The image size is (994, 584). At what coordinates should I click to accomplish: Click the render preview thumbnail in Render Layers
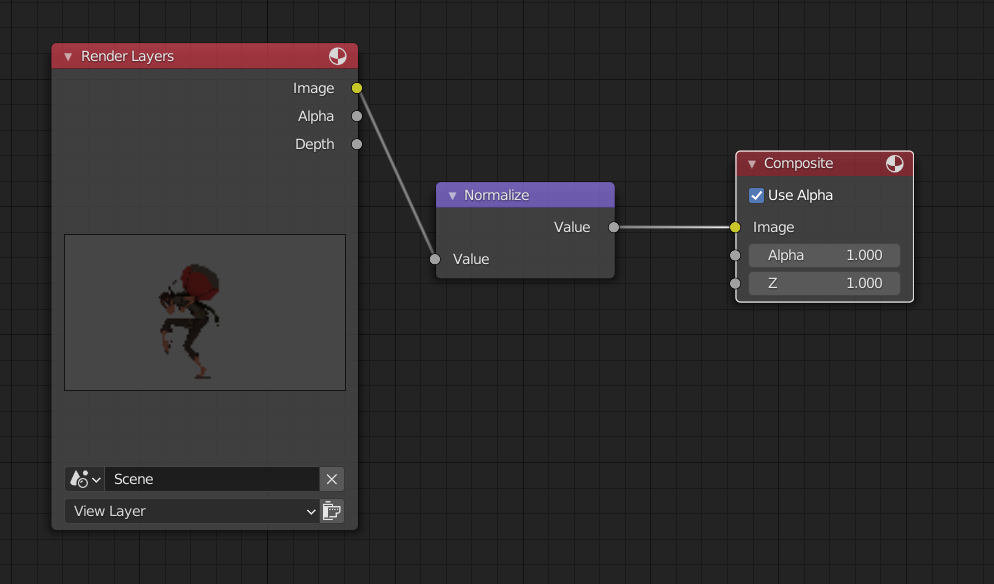coord(204,312)
